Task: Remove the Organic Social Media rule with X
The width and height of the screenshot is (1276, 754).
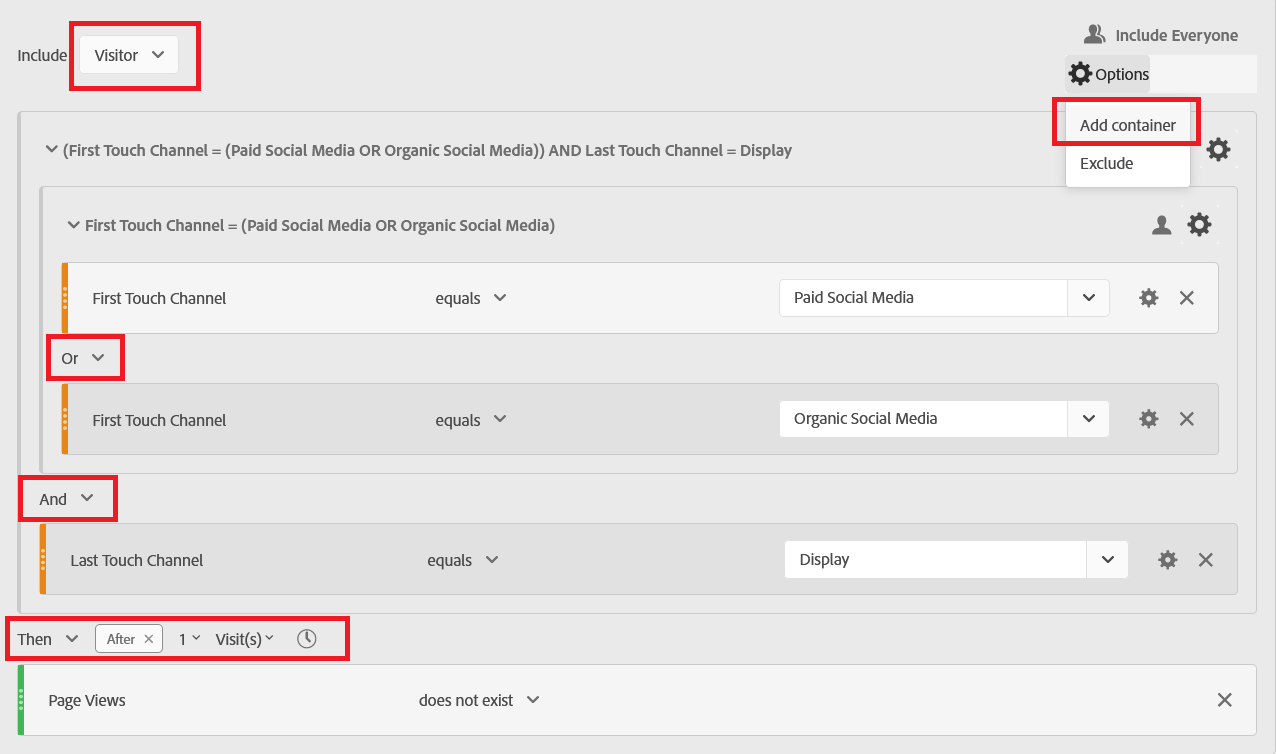Action: (1187, 418)
